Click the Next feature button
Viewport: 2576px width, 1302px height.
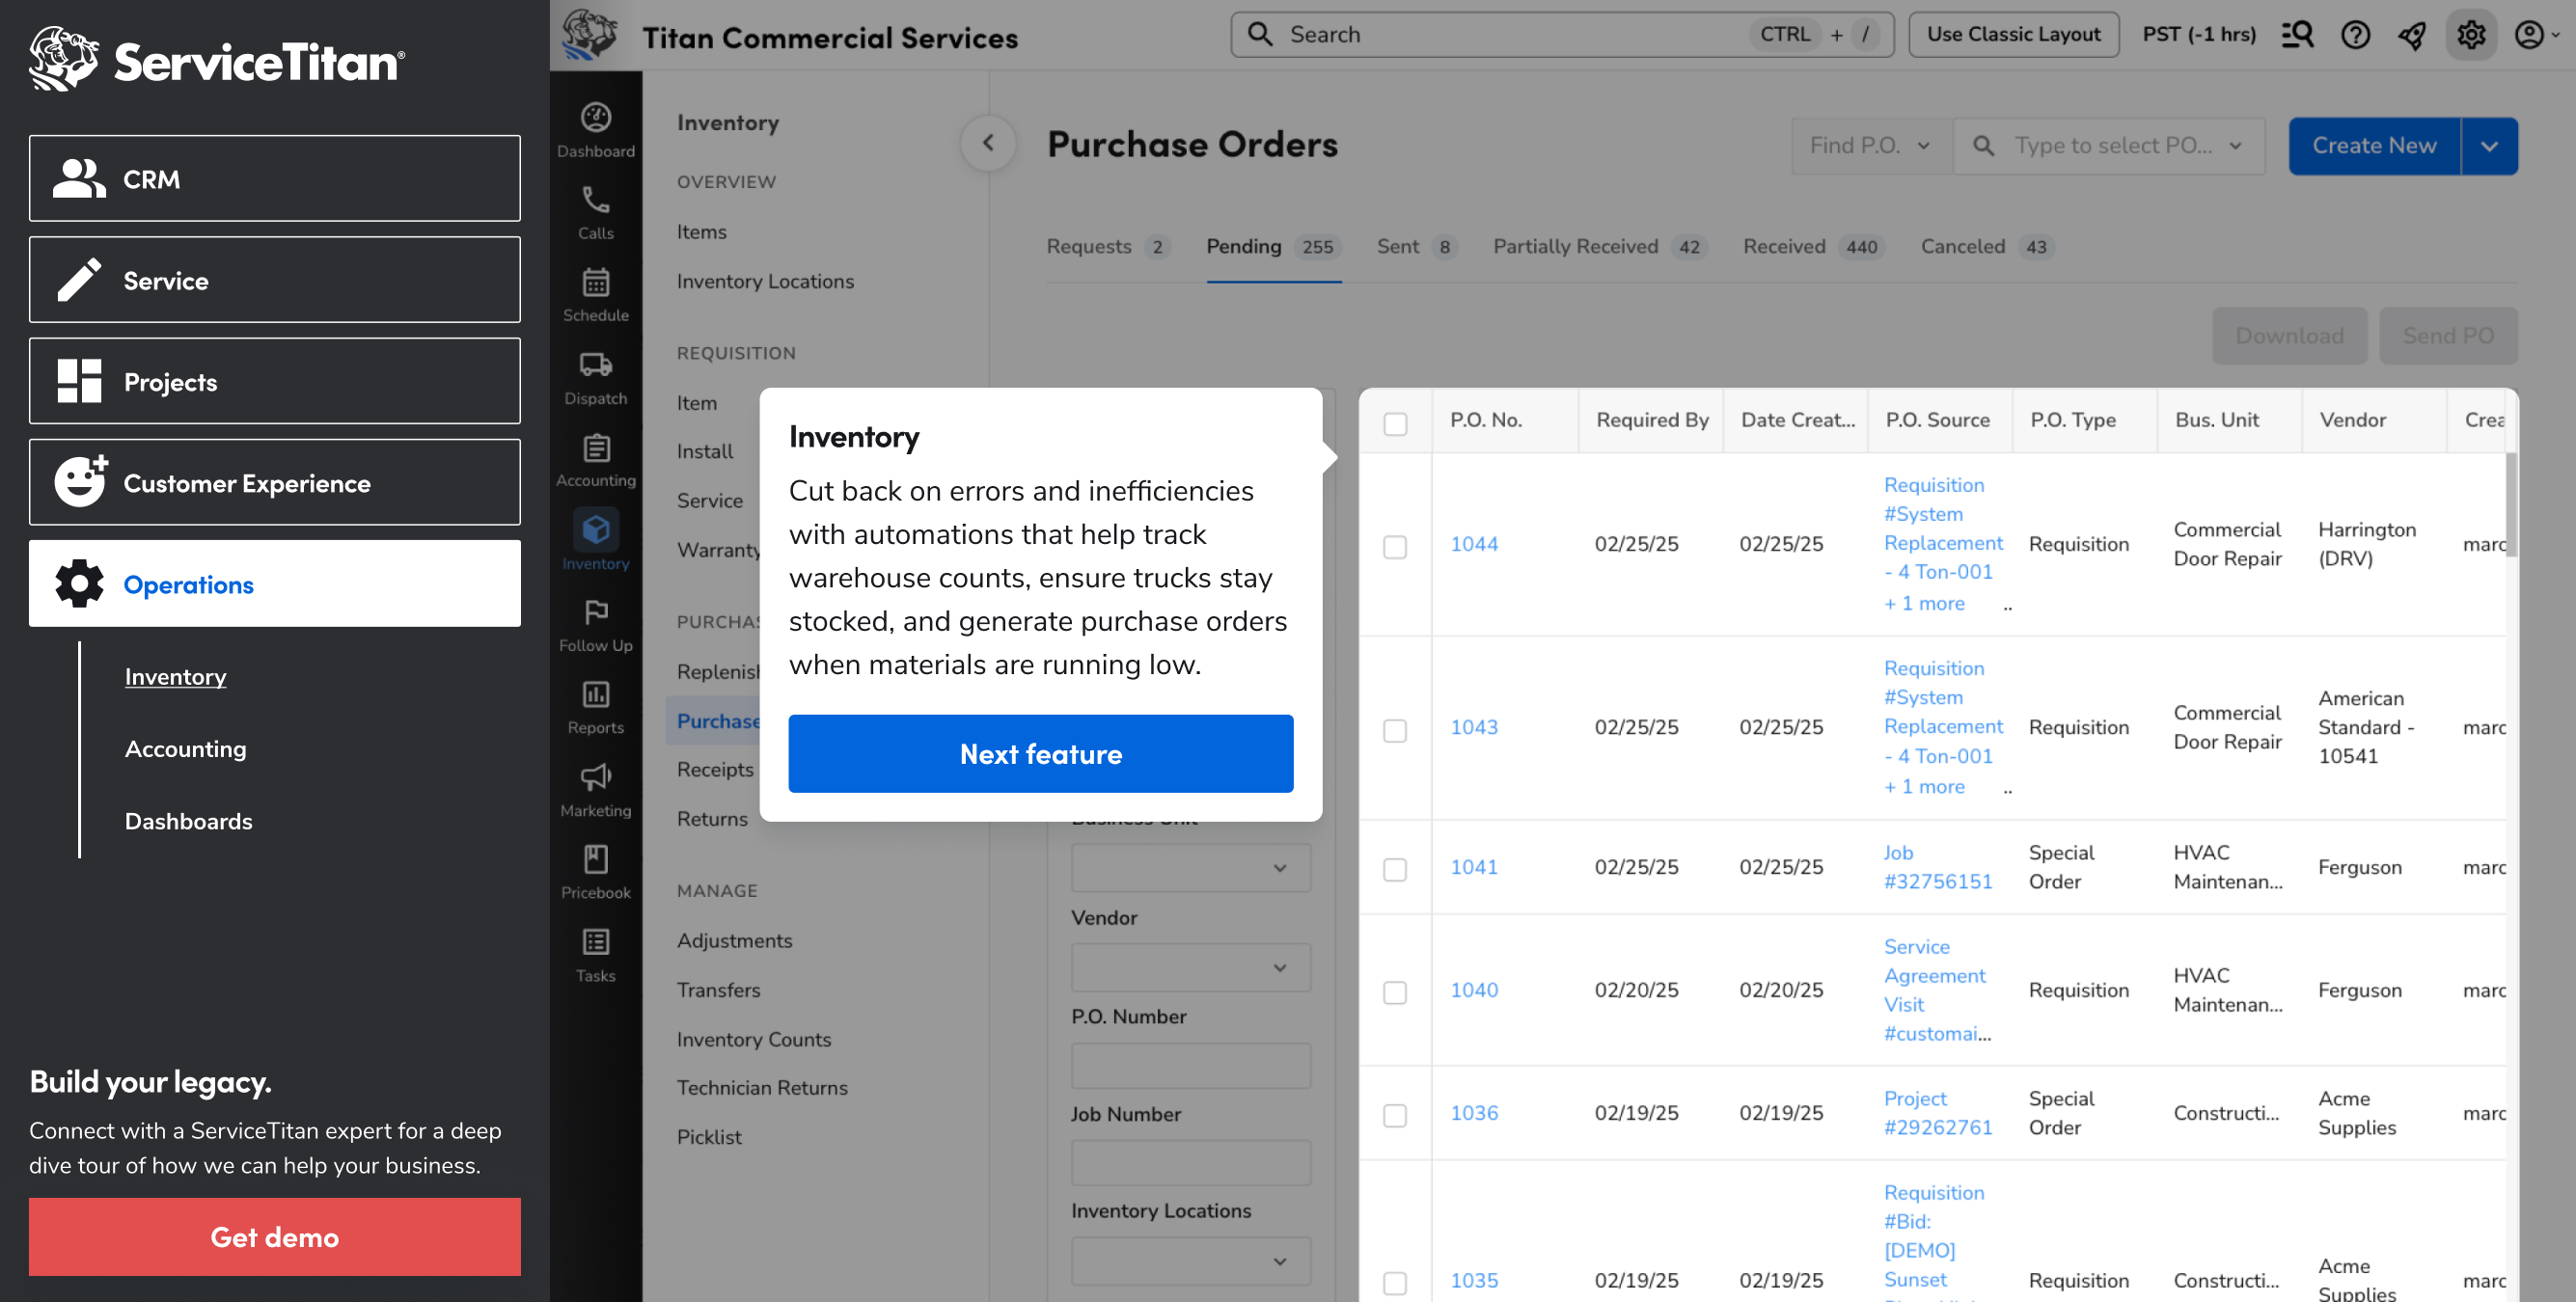[1040, 754]
